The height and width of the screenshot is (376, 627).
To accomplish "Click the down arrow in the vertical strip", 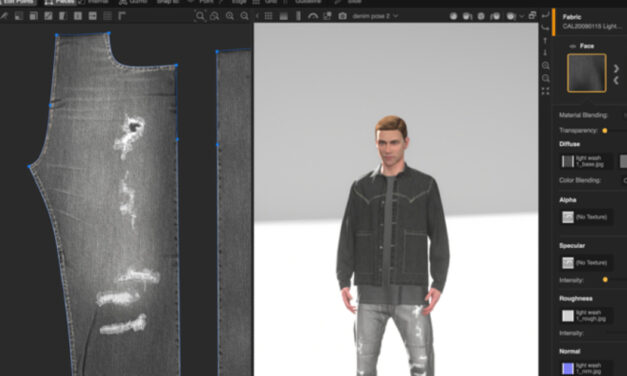I will coord(545,52).
